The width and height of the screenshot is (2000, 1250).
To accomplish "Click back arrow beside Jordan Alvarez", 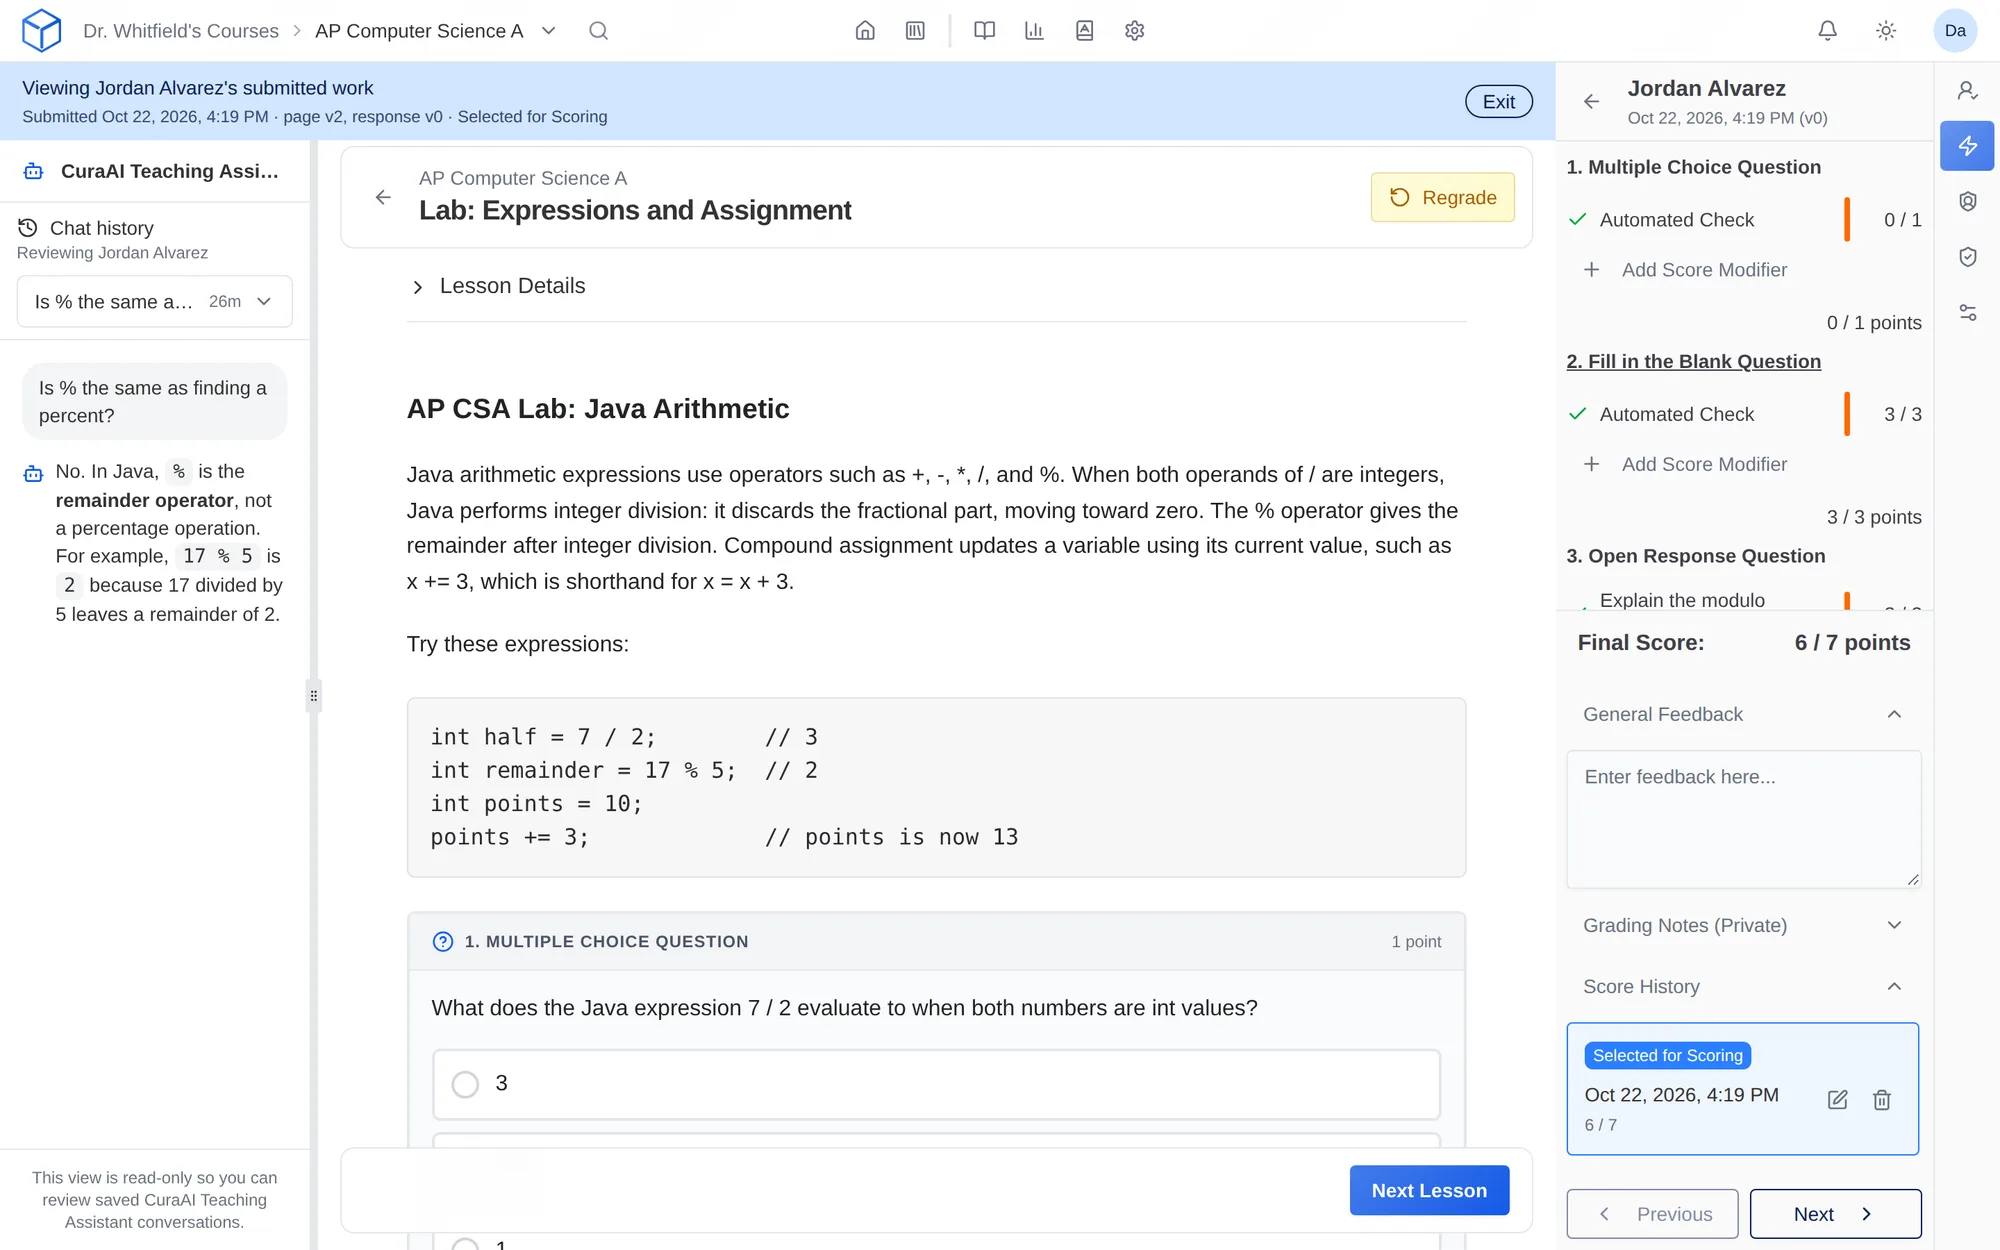I will point(1591,101).
